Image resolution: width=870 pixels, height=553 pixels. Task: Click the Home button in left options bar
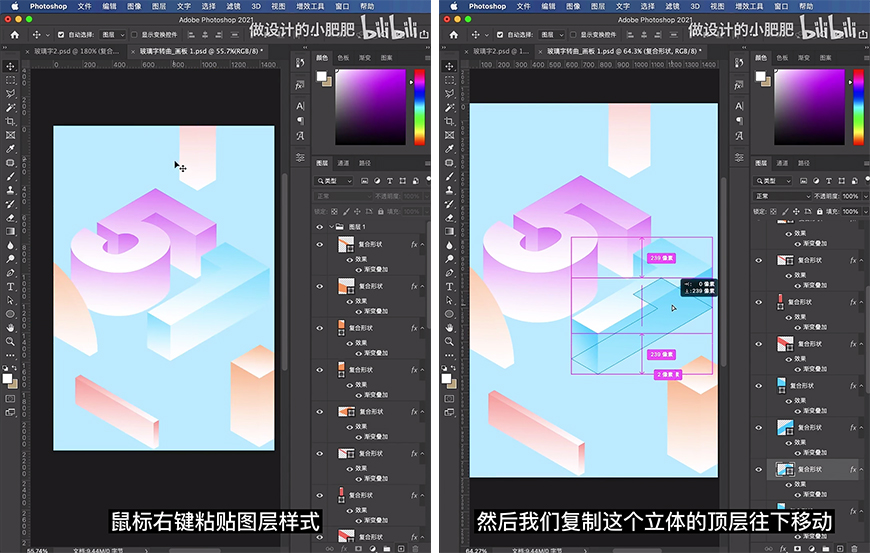[x=15, y=34]
